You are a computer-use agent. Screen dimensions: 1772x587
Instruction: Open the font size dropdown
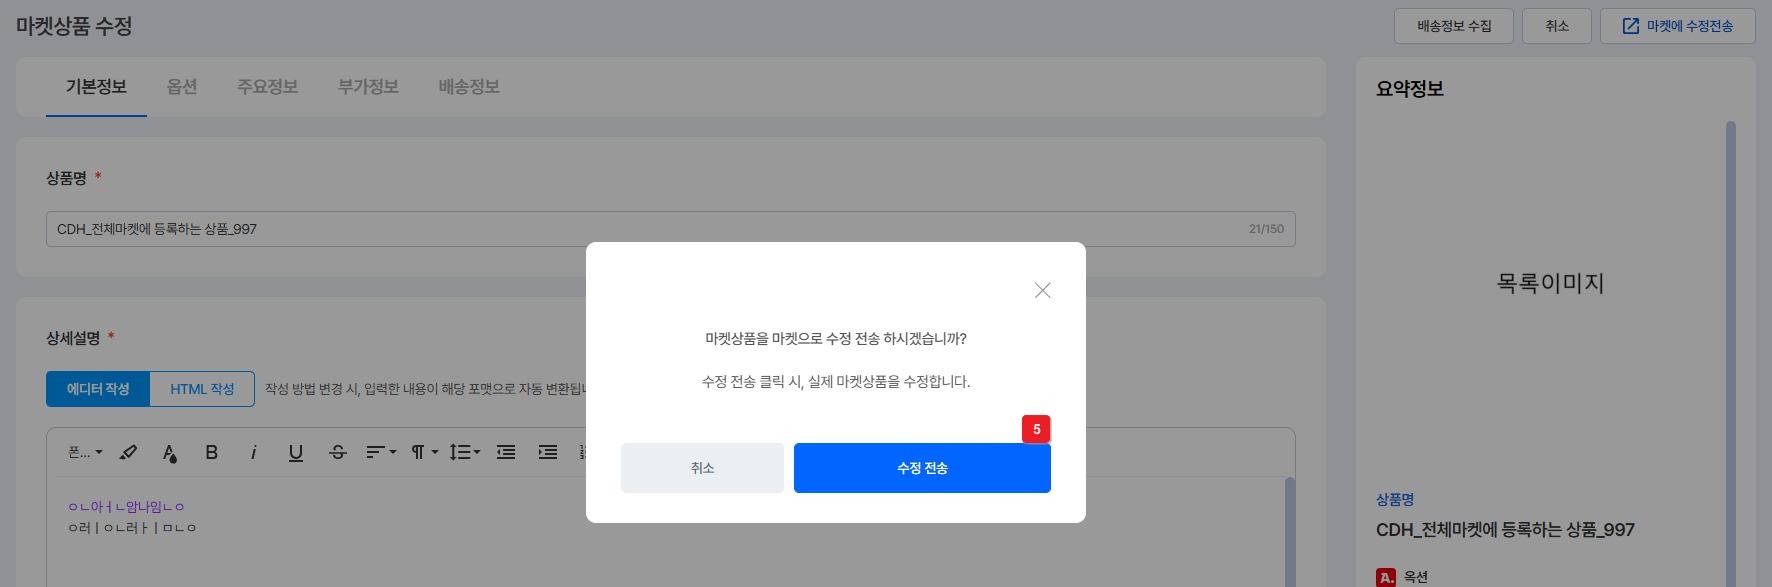pos(85,453)
